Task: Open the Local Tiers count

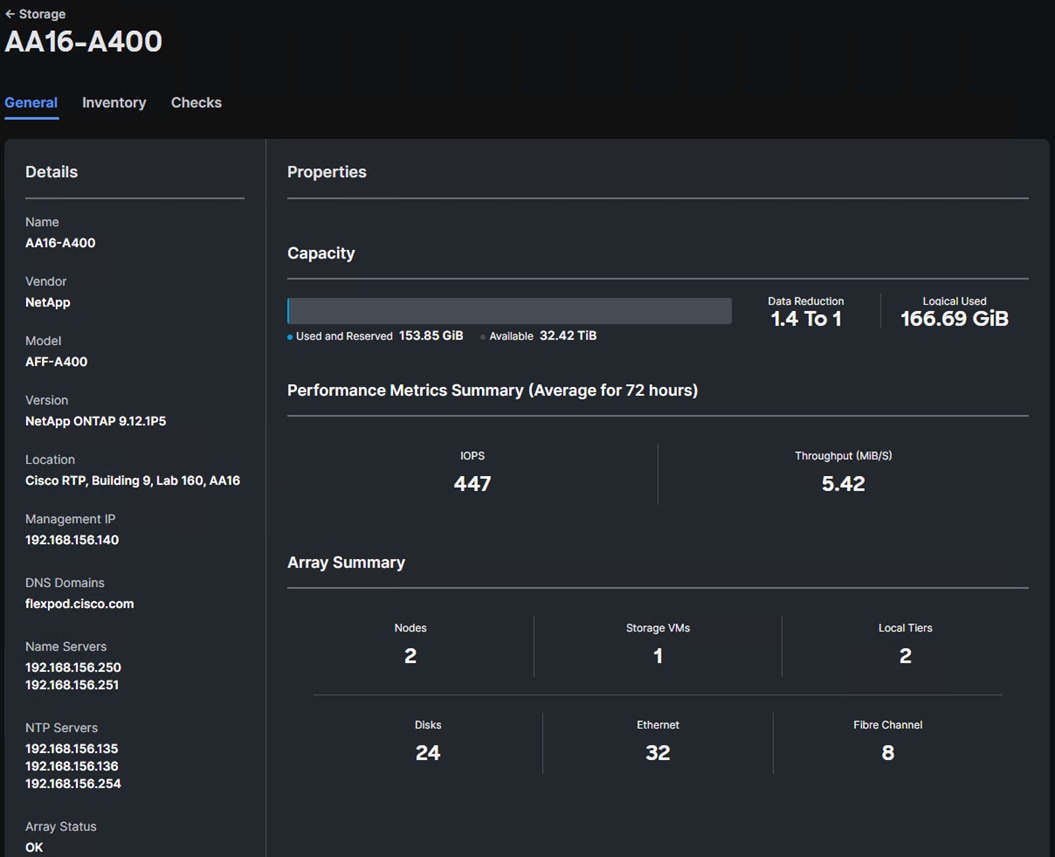Action: coord(905,656)
